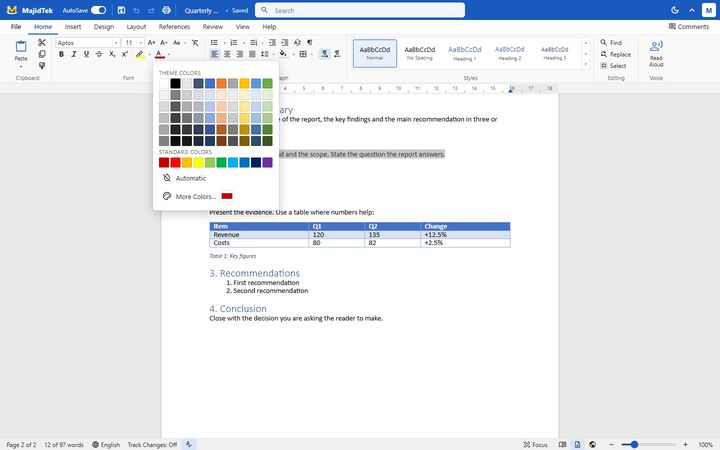
Task: Open the Aptos font name dropdown
Action: (x=116, y=43)
